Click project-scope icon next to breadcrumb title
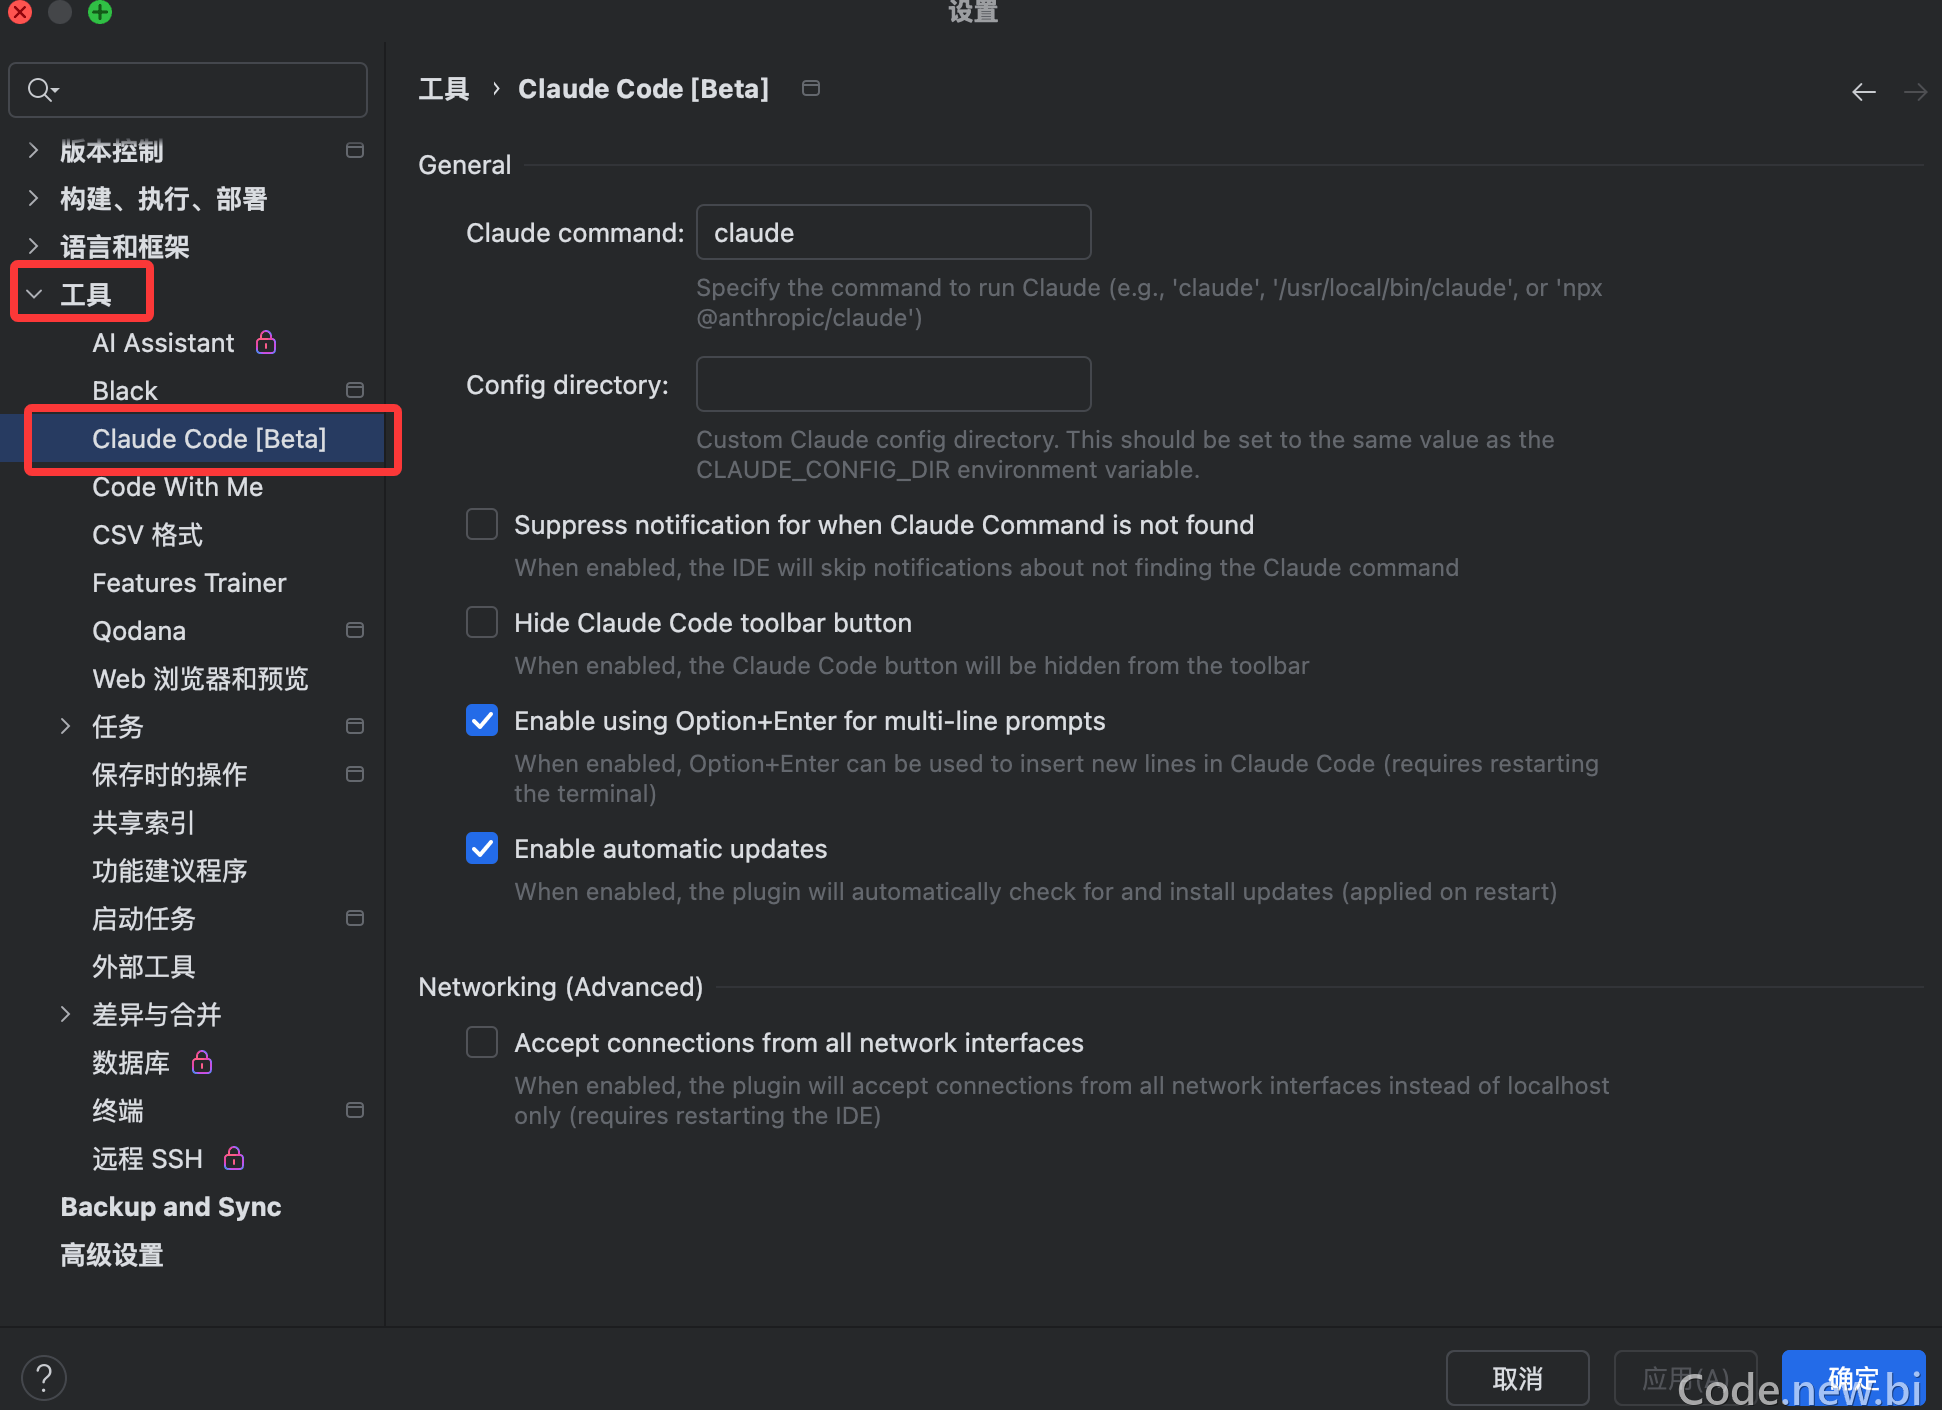 811,88
